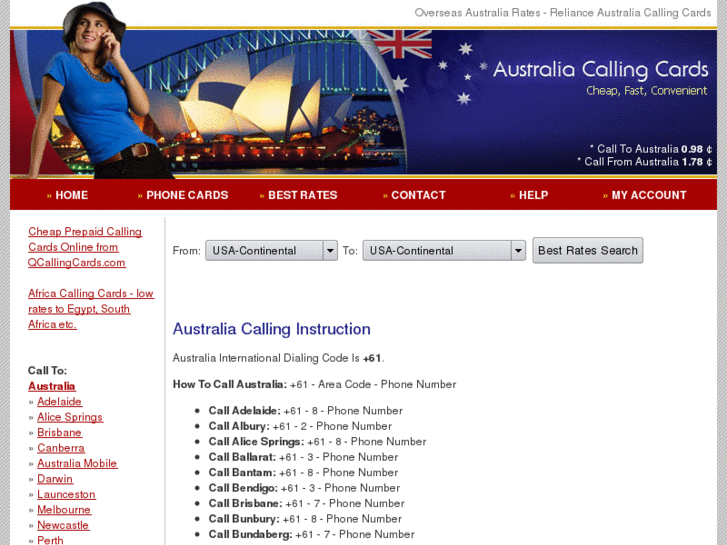
Task: Click the 'Call Bantam:' list entry
Action: [303, 472]
